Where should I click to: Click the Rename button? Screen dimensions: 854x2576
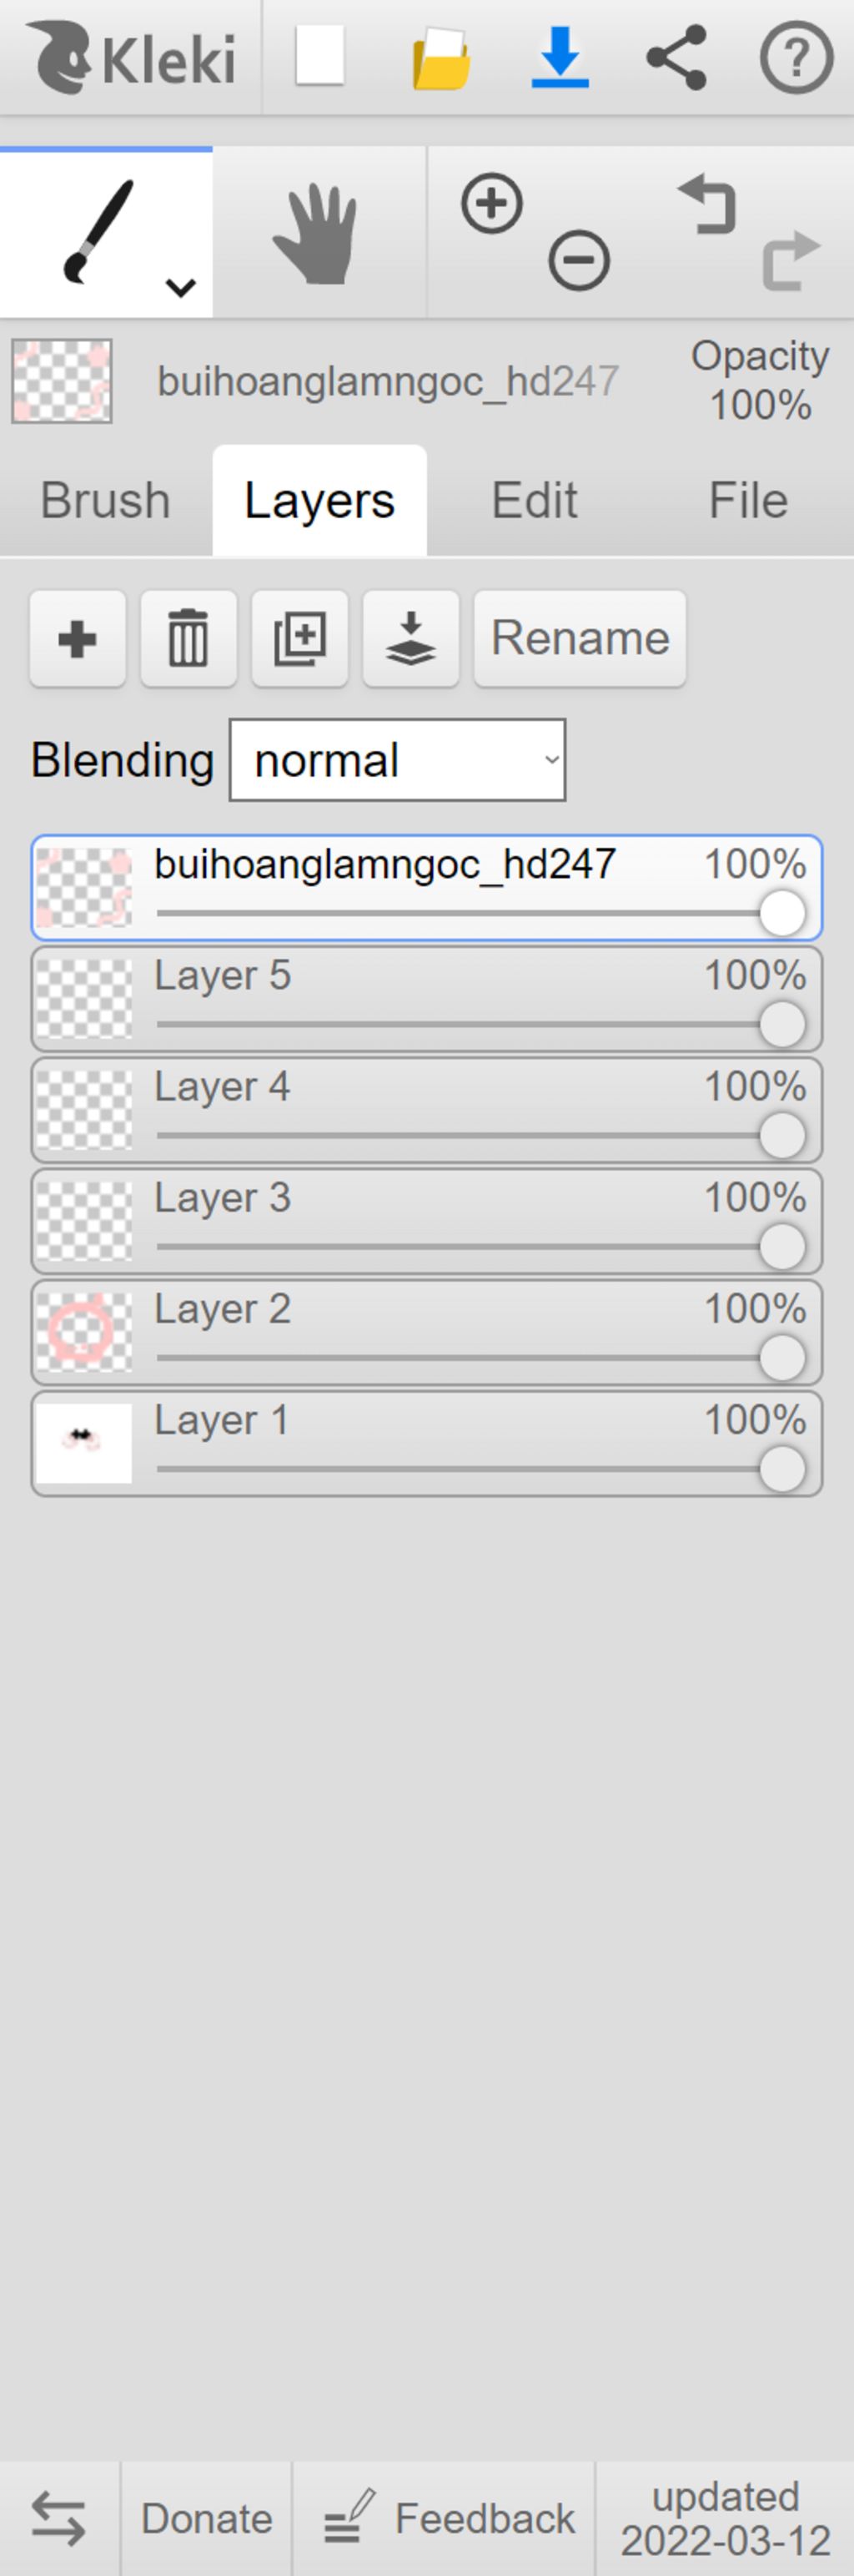tap(580, 639)
